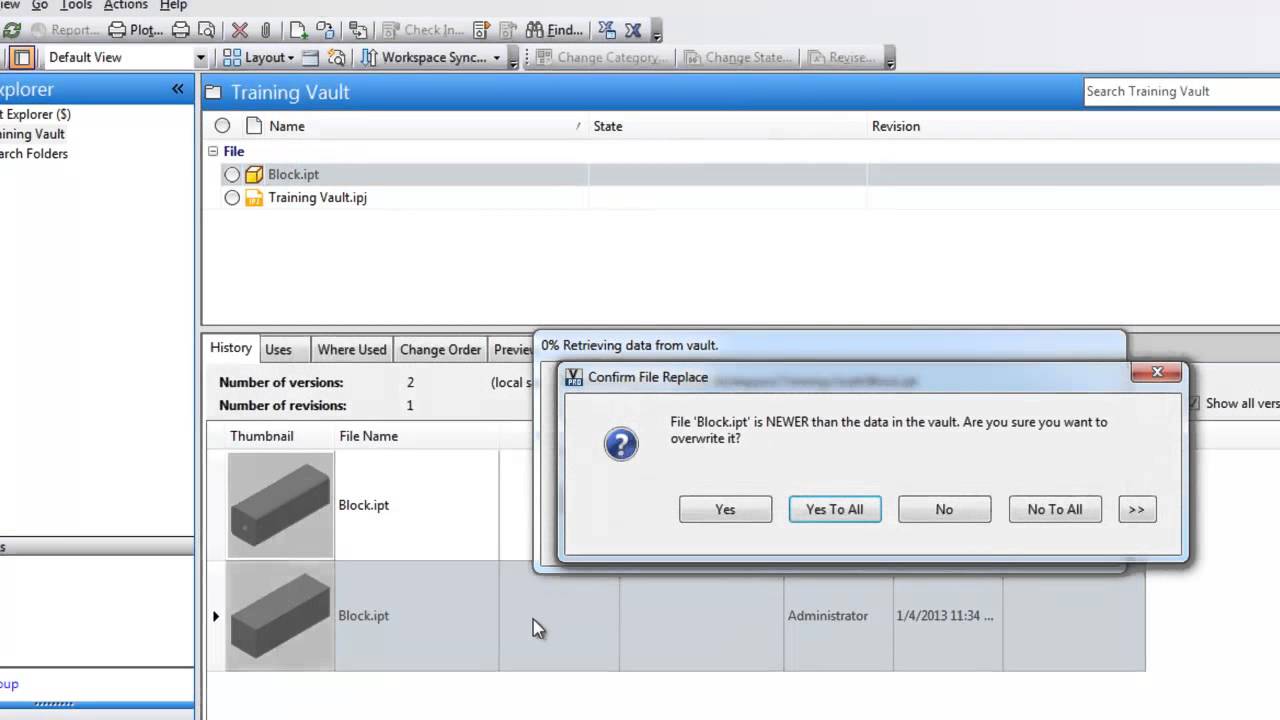Click the Training Vault.ipj project file icon
This screenshot has height=720, width=1280.
click(x=254, y=198)
